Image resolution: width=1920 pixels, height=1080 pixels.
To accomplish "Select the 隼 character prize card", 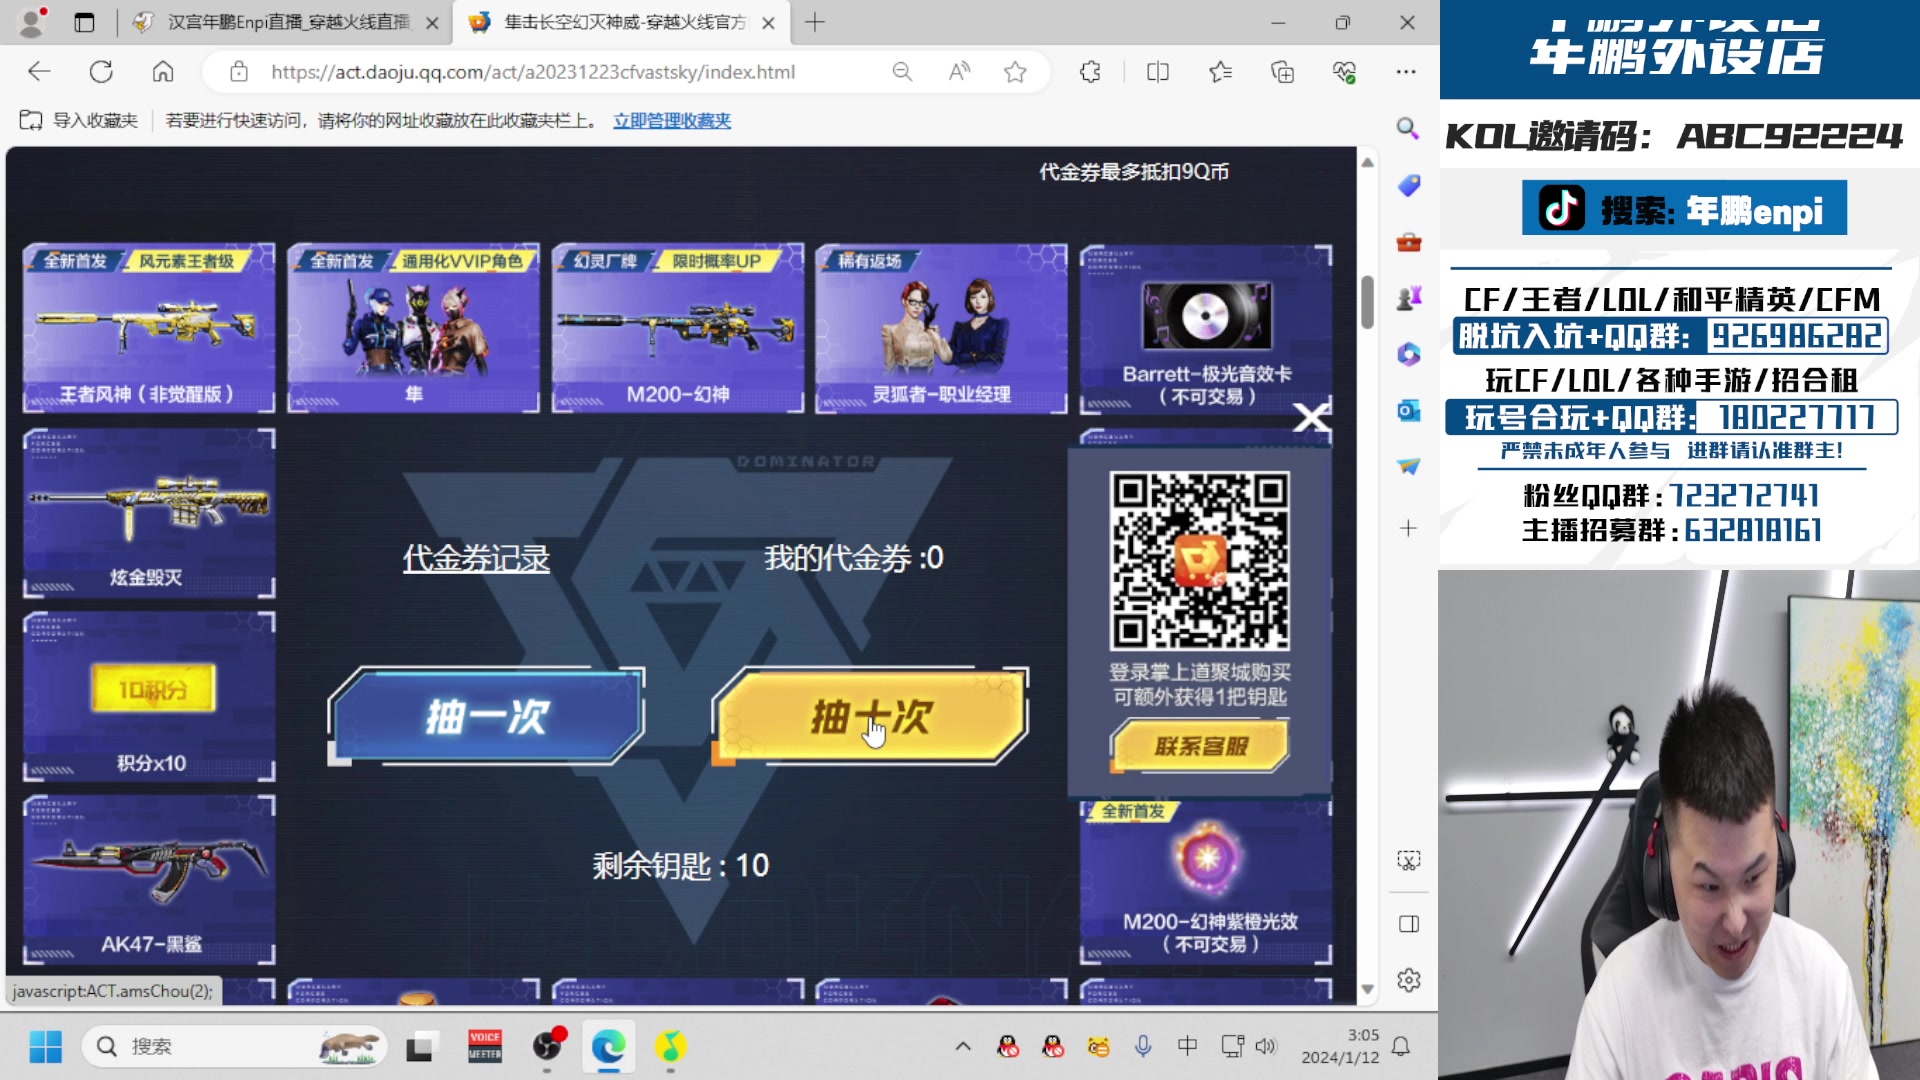I will tap(413, 328).
